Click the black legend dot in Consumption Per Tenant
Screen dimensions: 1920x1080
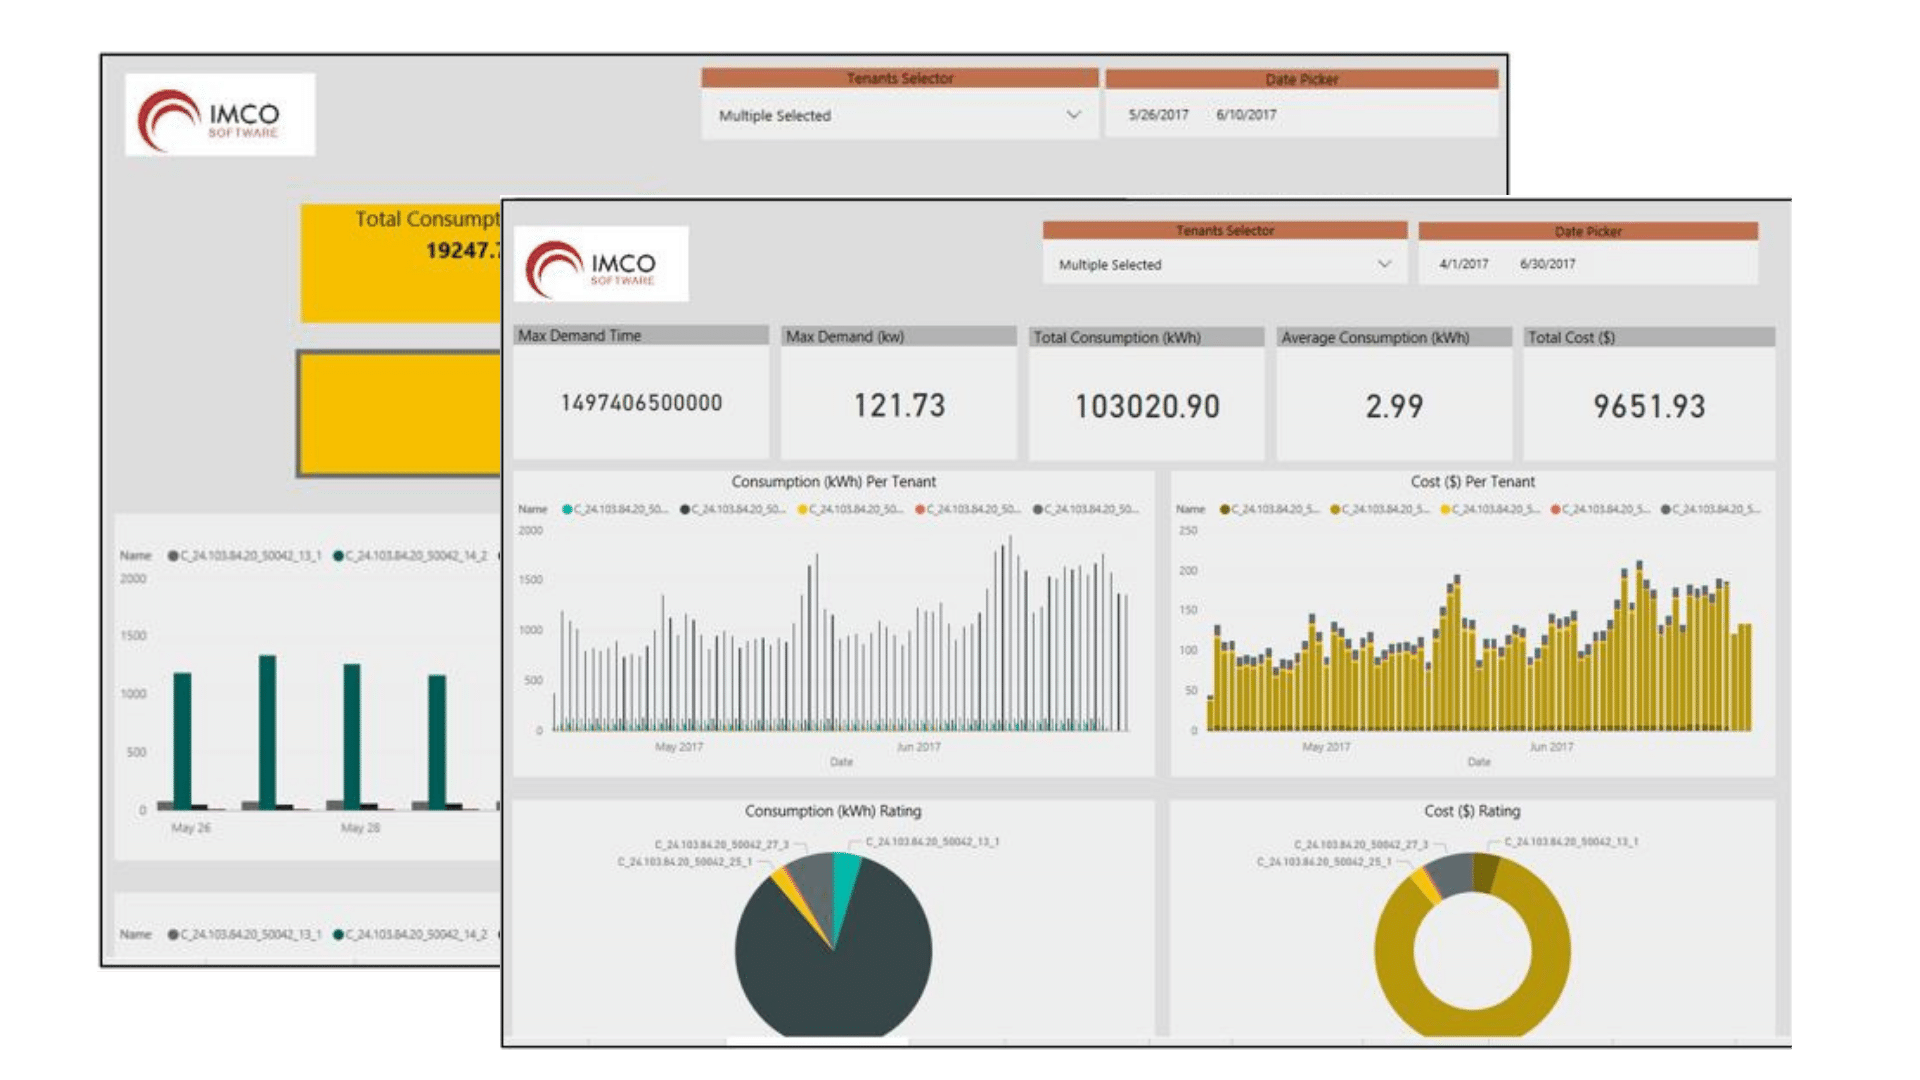685,509
